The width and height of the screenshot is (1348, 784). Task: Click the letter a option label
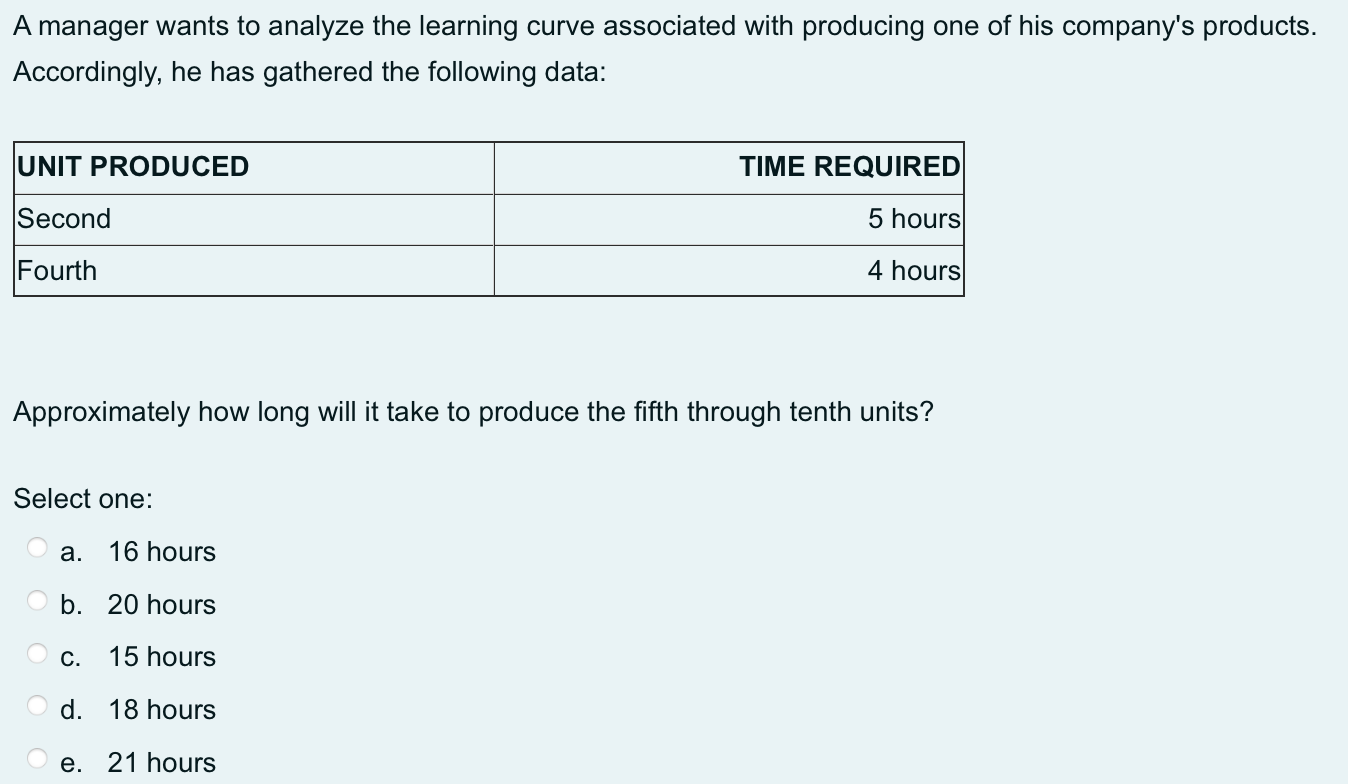point(69,551)
